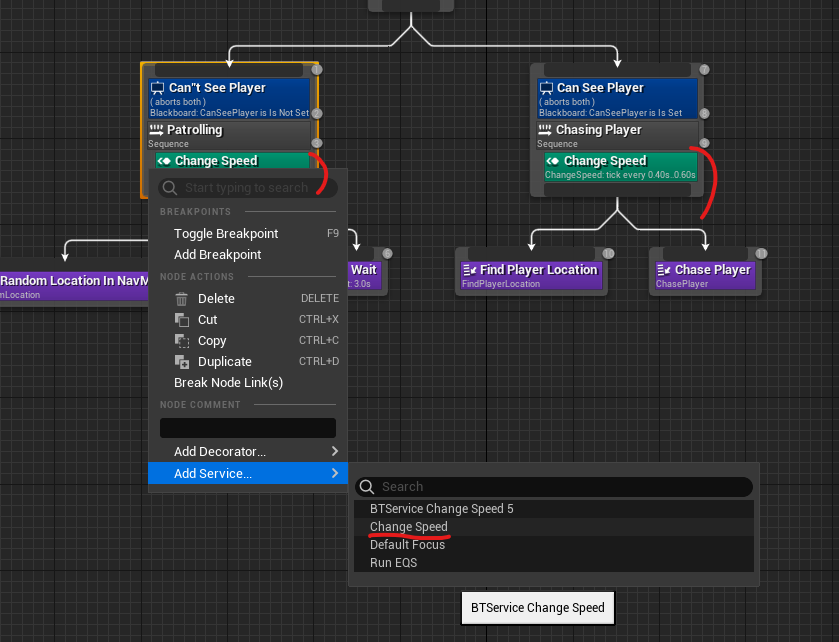Select the Can't See Player decorator

[x=230, y=99]
